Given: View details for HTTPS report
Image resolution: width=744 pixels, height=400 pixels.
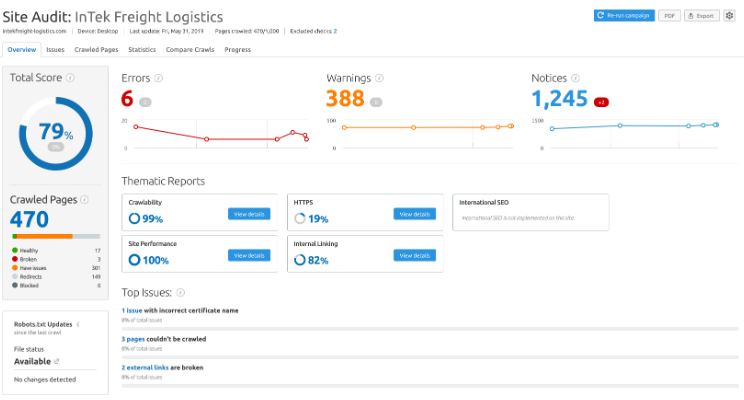Looking at the screenshot, I should (414, 214).
